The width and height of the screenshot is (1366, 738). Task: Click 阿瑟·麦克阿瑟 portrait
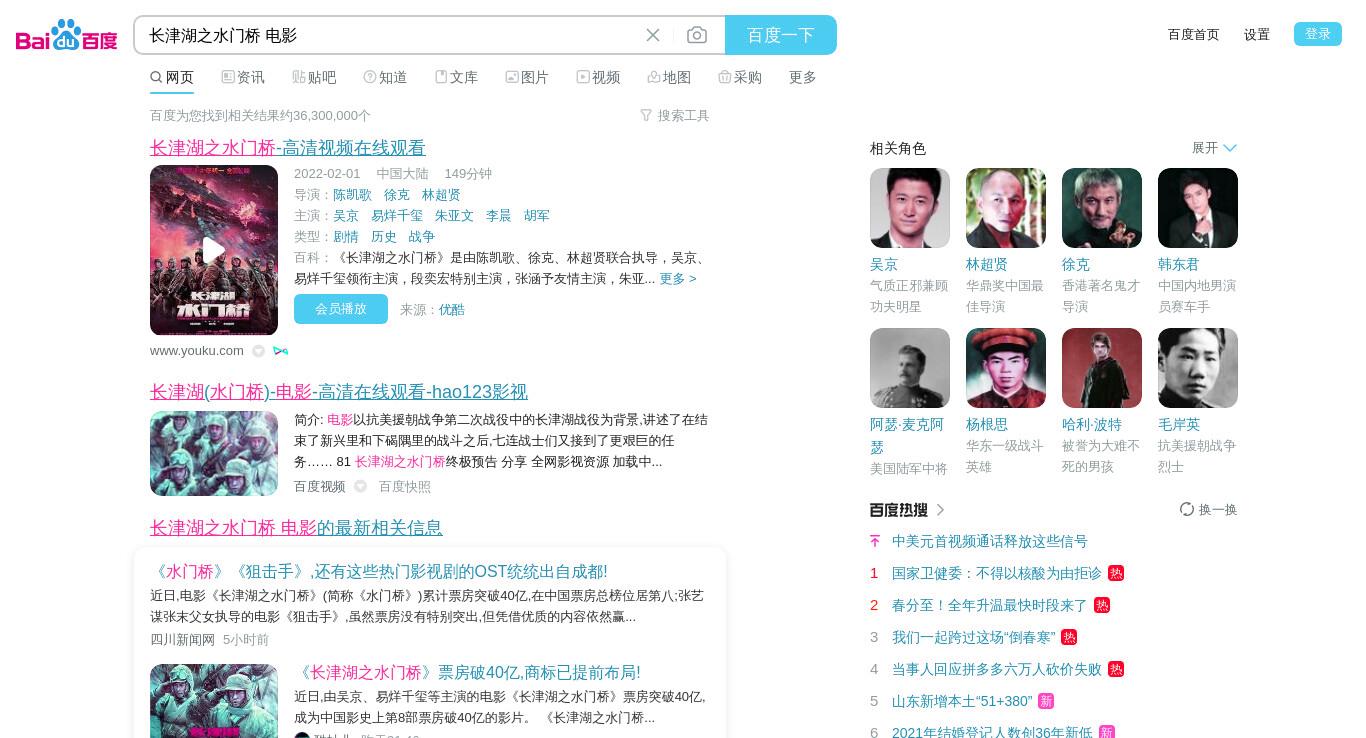pyautogui.click(x=910, y=368)
